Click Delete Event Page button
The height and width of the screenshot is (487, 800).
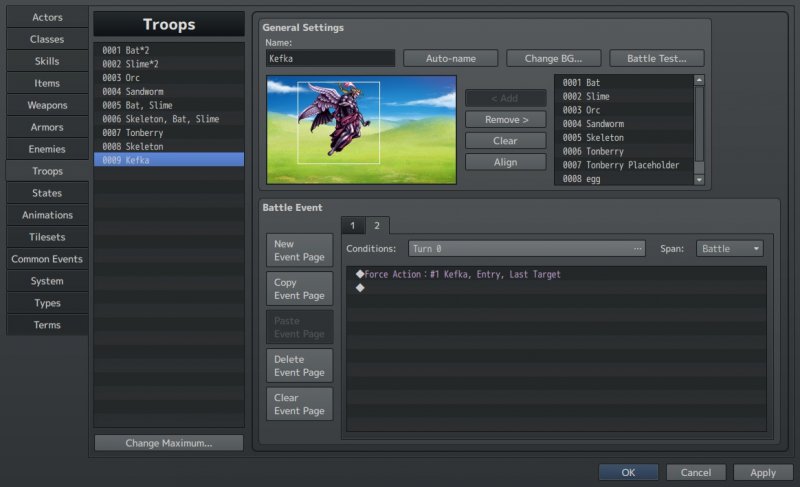pyautogui.click(x=299, y=366)
